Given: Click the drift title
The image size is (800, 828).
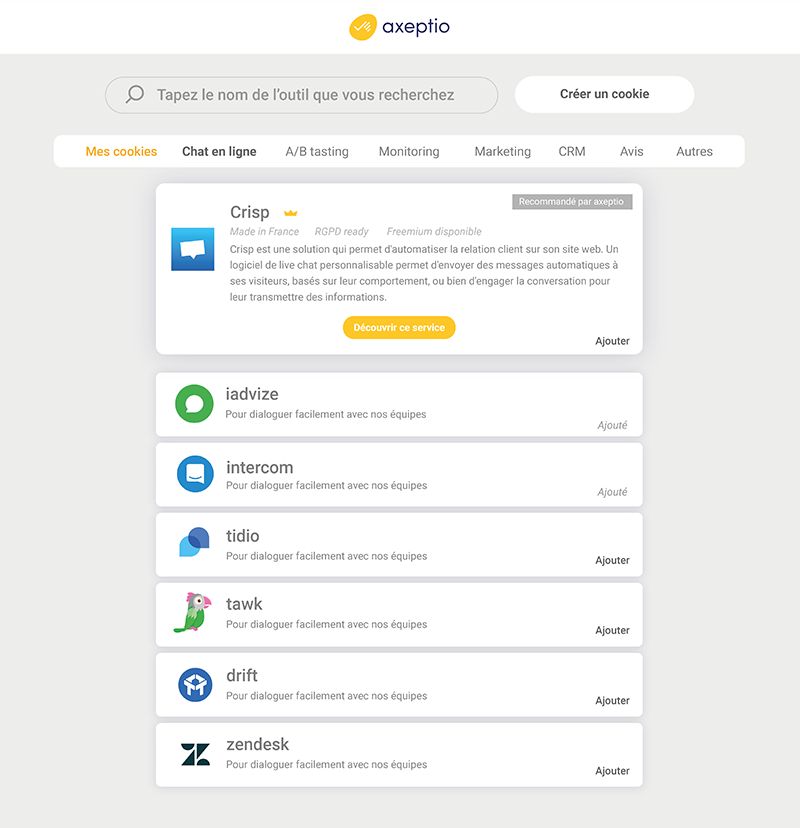Looking at the screenshot, I should point(242,675).
